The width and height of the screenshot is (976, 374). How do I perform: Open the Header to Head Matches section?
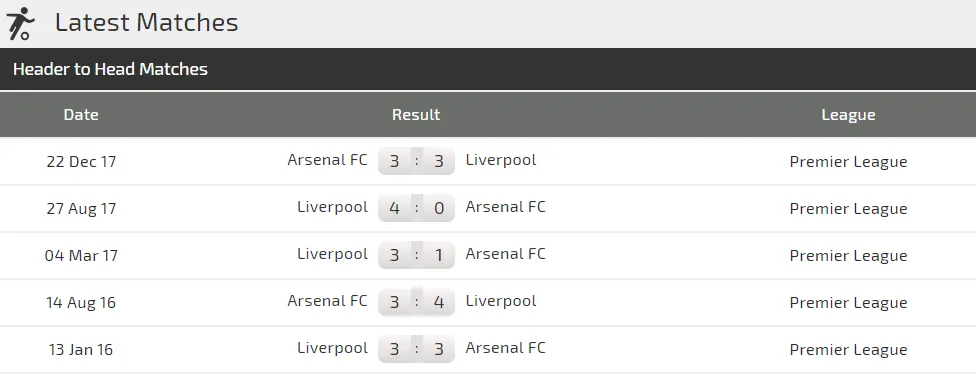110,69
